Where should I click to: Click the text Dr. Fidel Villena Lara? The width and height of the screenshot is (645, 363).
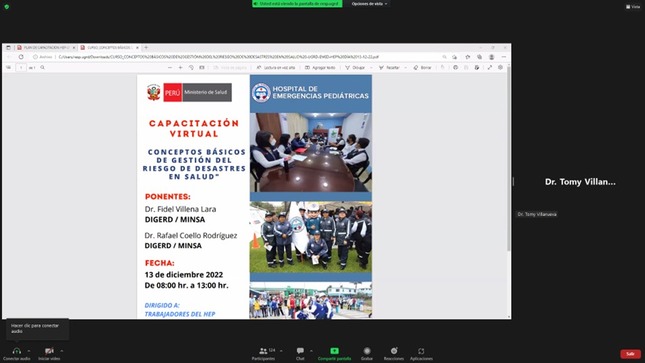[180, 209]
